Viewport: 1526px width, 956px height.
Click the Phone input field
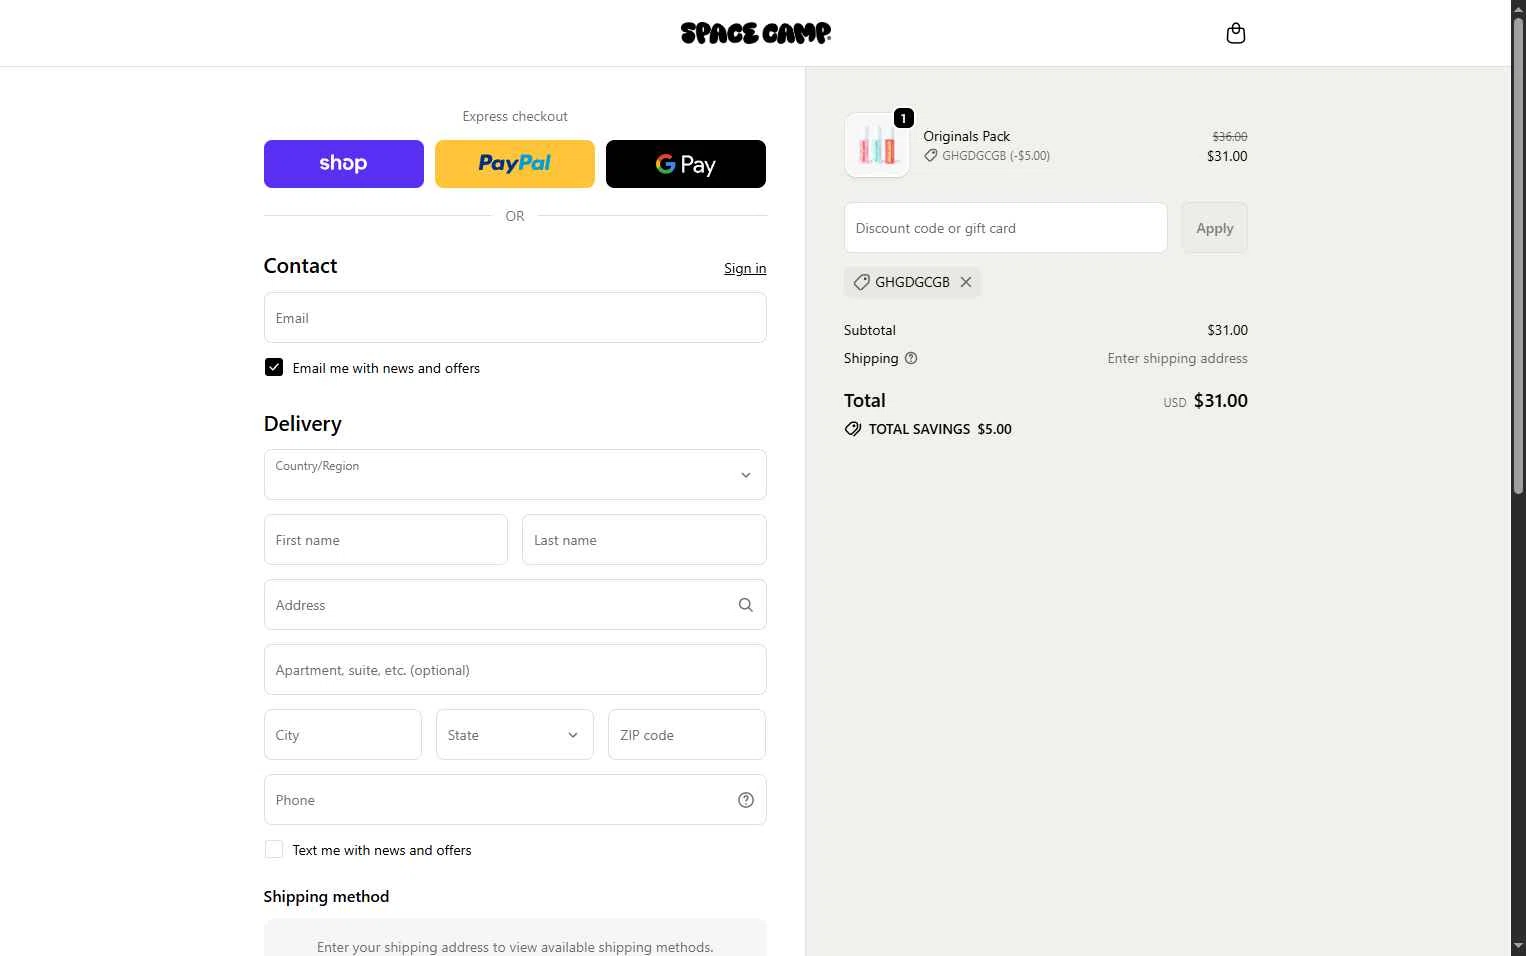(x=515, y=800)
